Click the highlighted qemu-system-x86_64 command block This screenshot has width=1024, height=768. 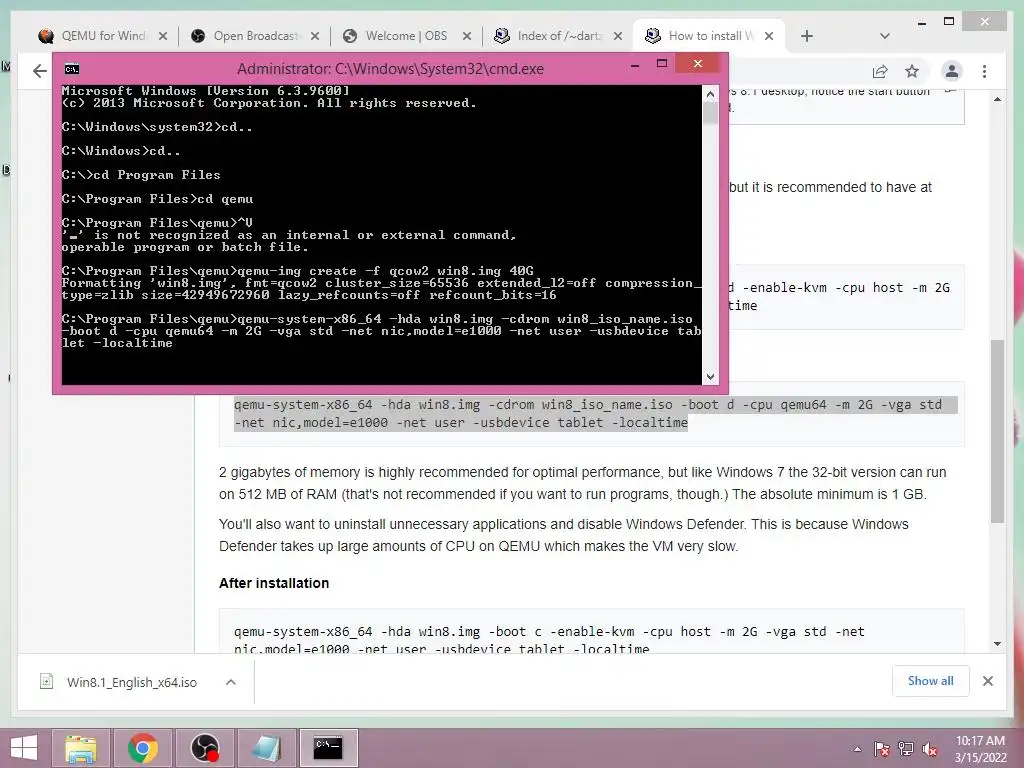click(x=591, y=413)
